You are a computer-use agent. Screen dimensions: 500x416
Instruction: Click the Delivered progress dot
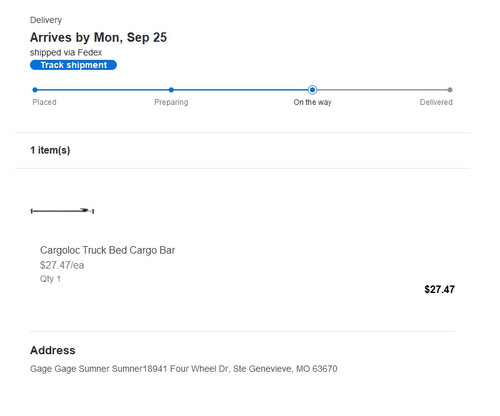pyautogui.click(x=450, y=90)
